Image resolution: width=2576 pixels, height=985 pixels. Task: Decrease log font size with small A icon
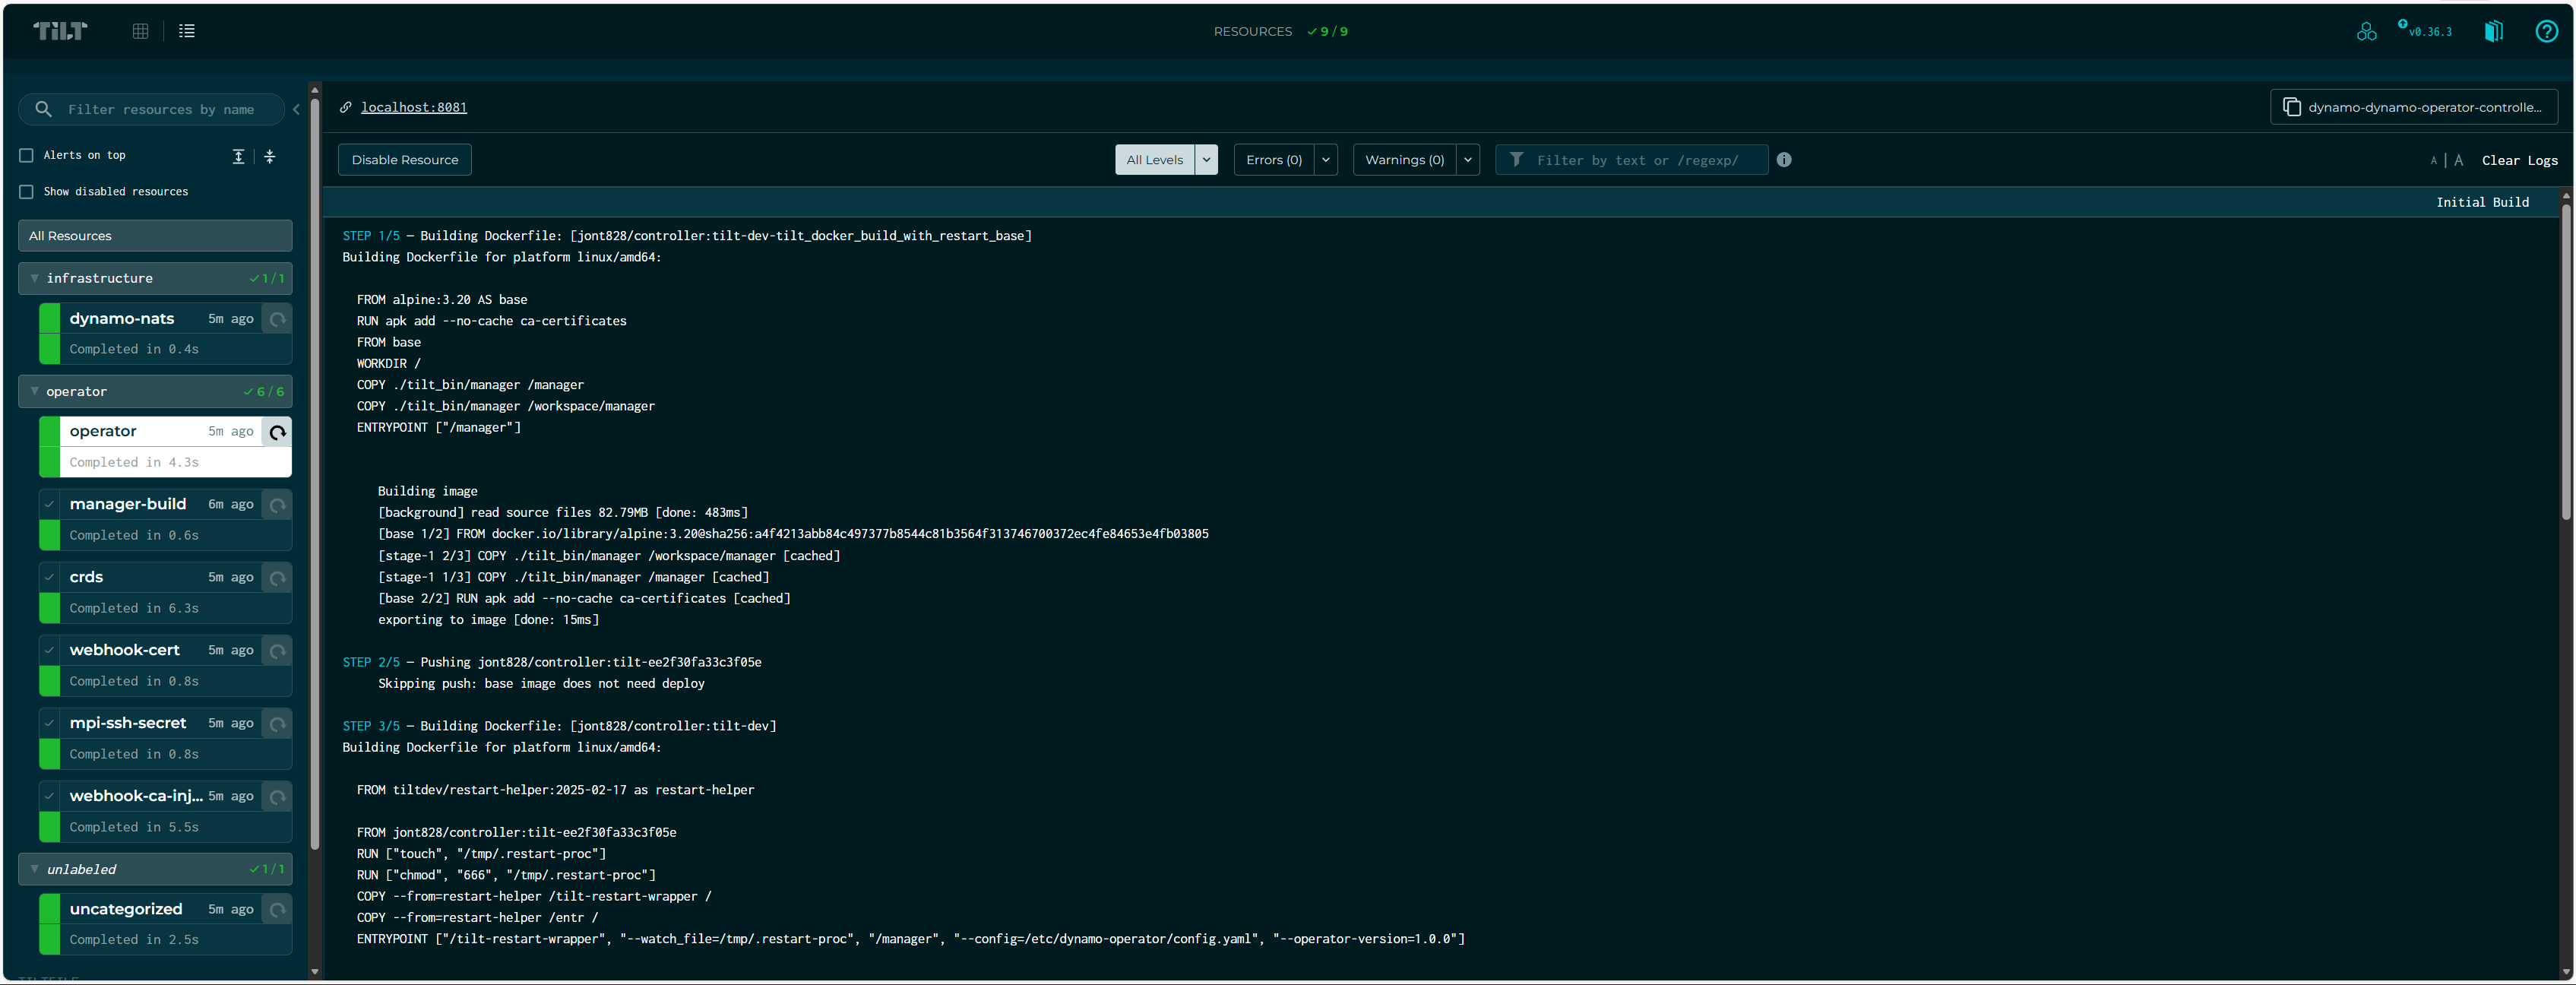pos(2434,160)
